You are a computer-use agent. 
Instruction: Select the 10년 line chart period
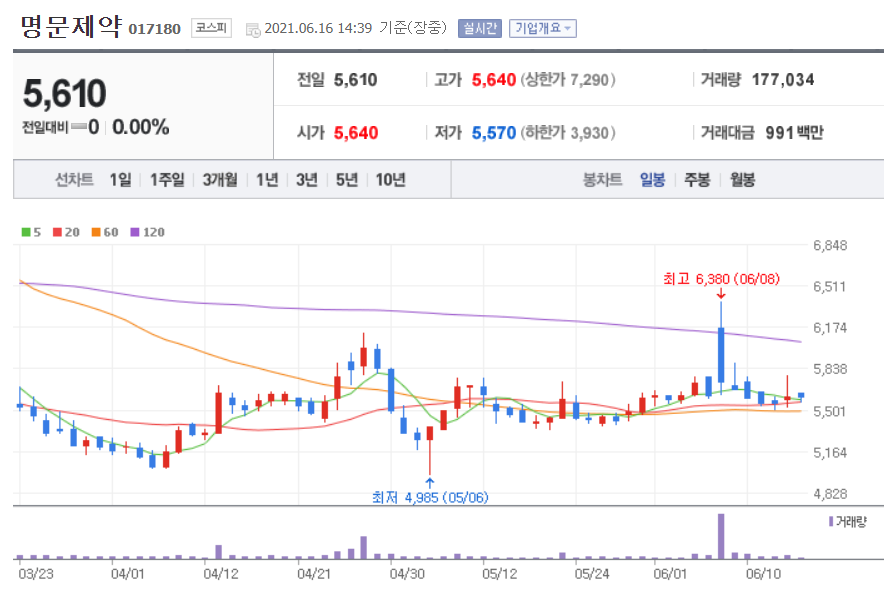pos(391,180)
